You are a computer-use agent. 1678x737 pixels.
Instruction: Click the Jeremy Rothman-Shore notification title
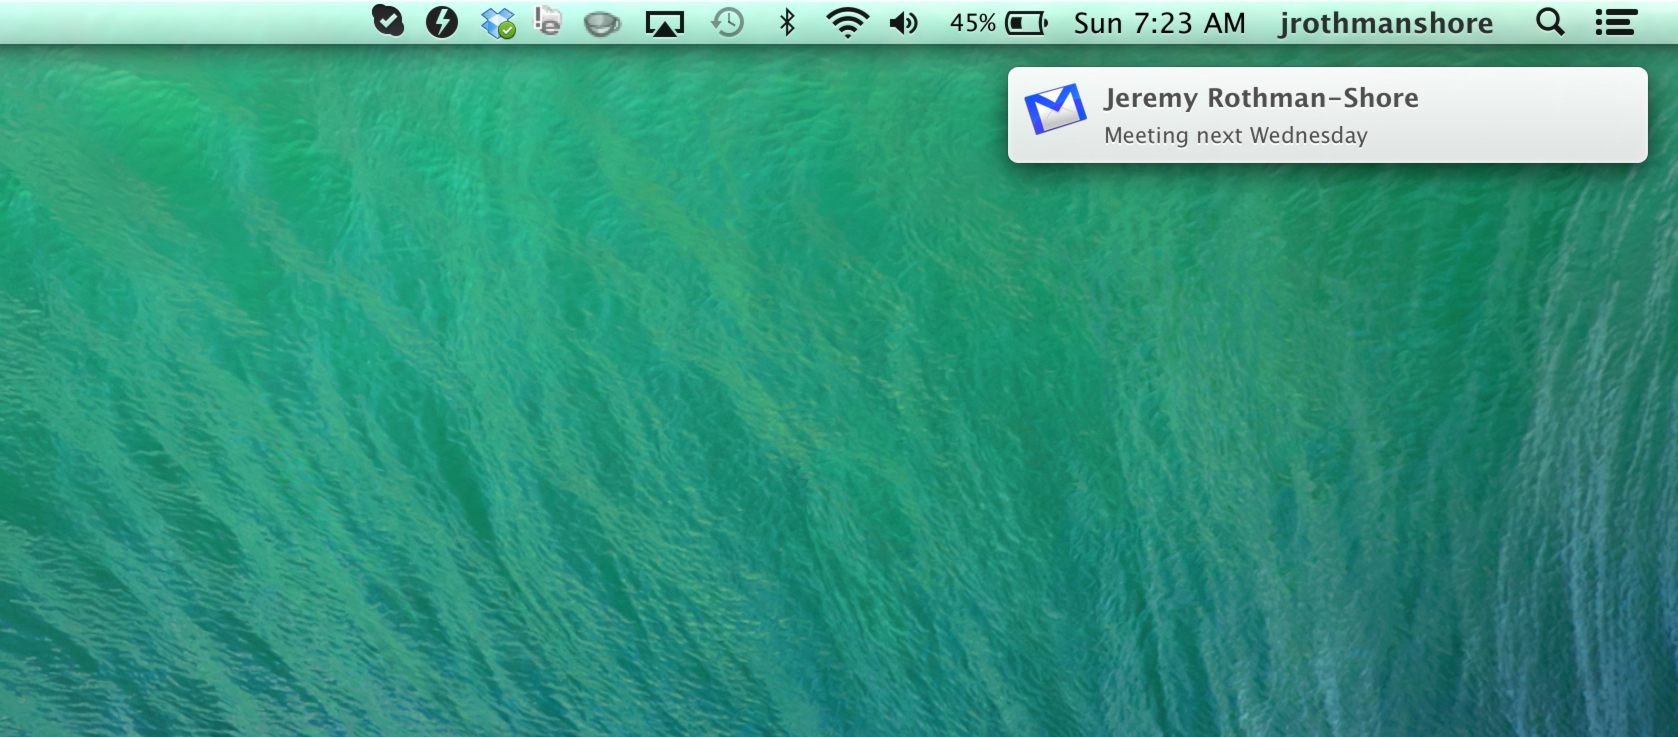click(x=1260, y=98)
